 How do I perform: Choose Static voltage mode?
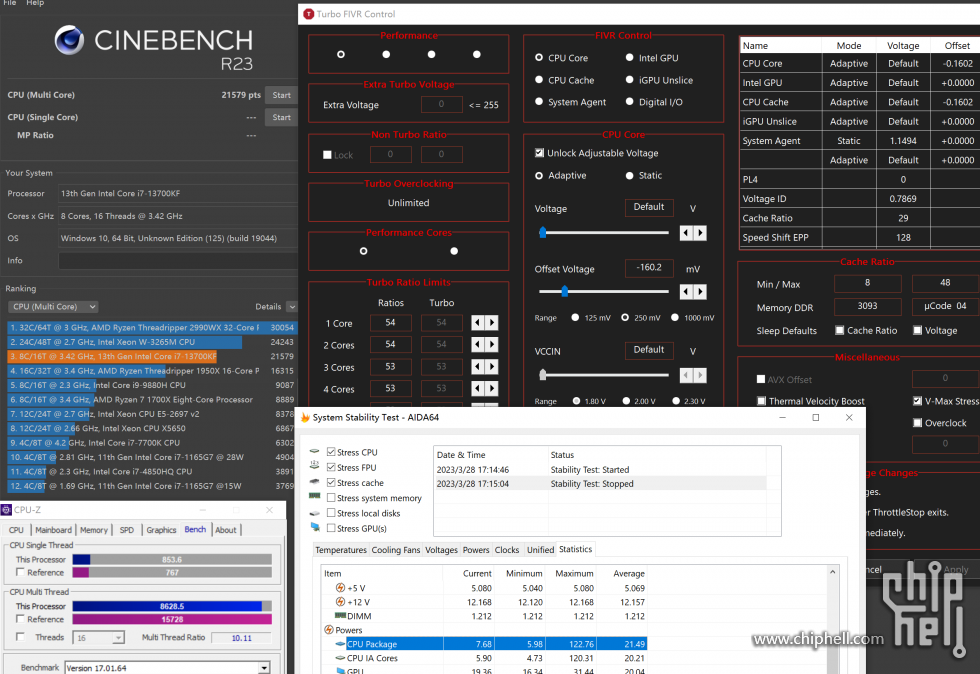click(x=629, y=176)
